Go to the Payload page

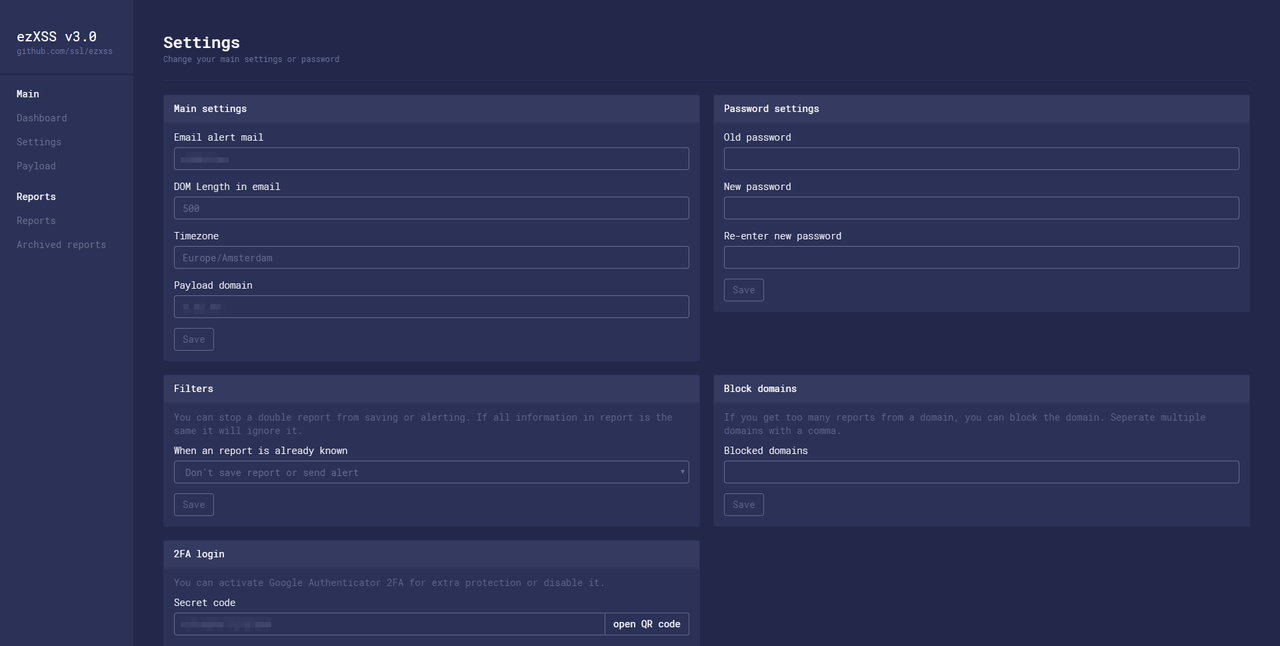pos(36,166)
